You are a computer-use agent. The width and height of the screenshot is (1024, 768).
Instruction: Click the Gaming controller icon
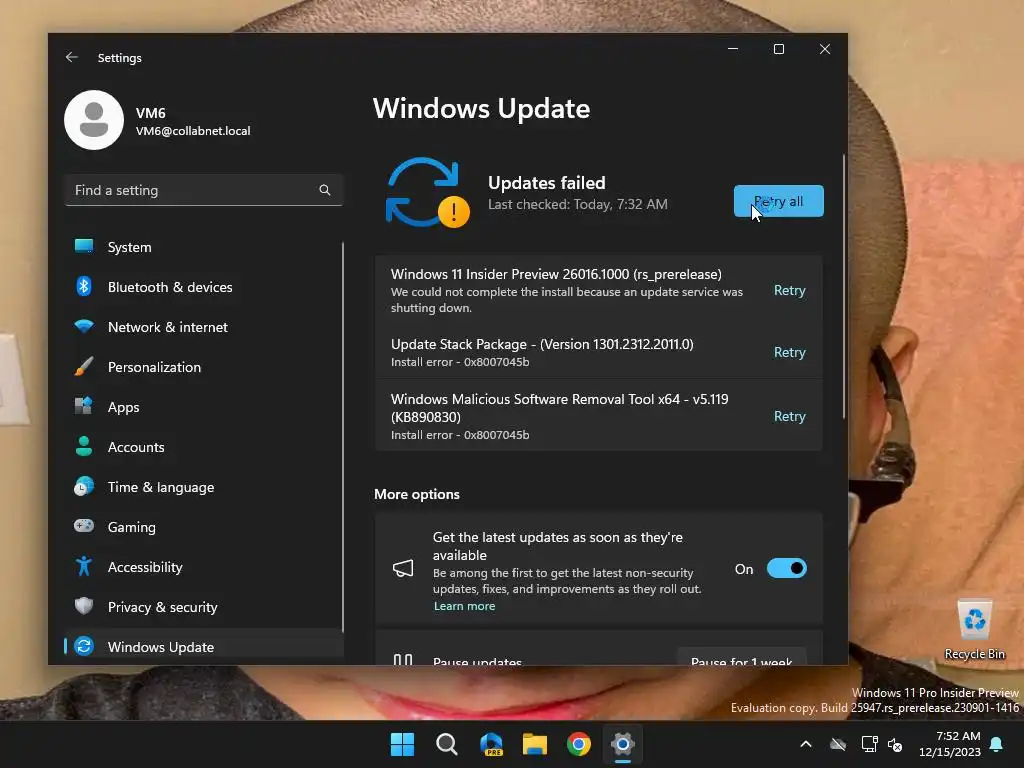tap(84, 526)
